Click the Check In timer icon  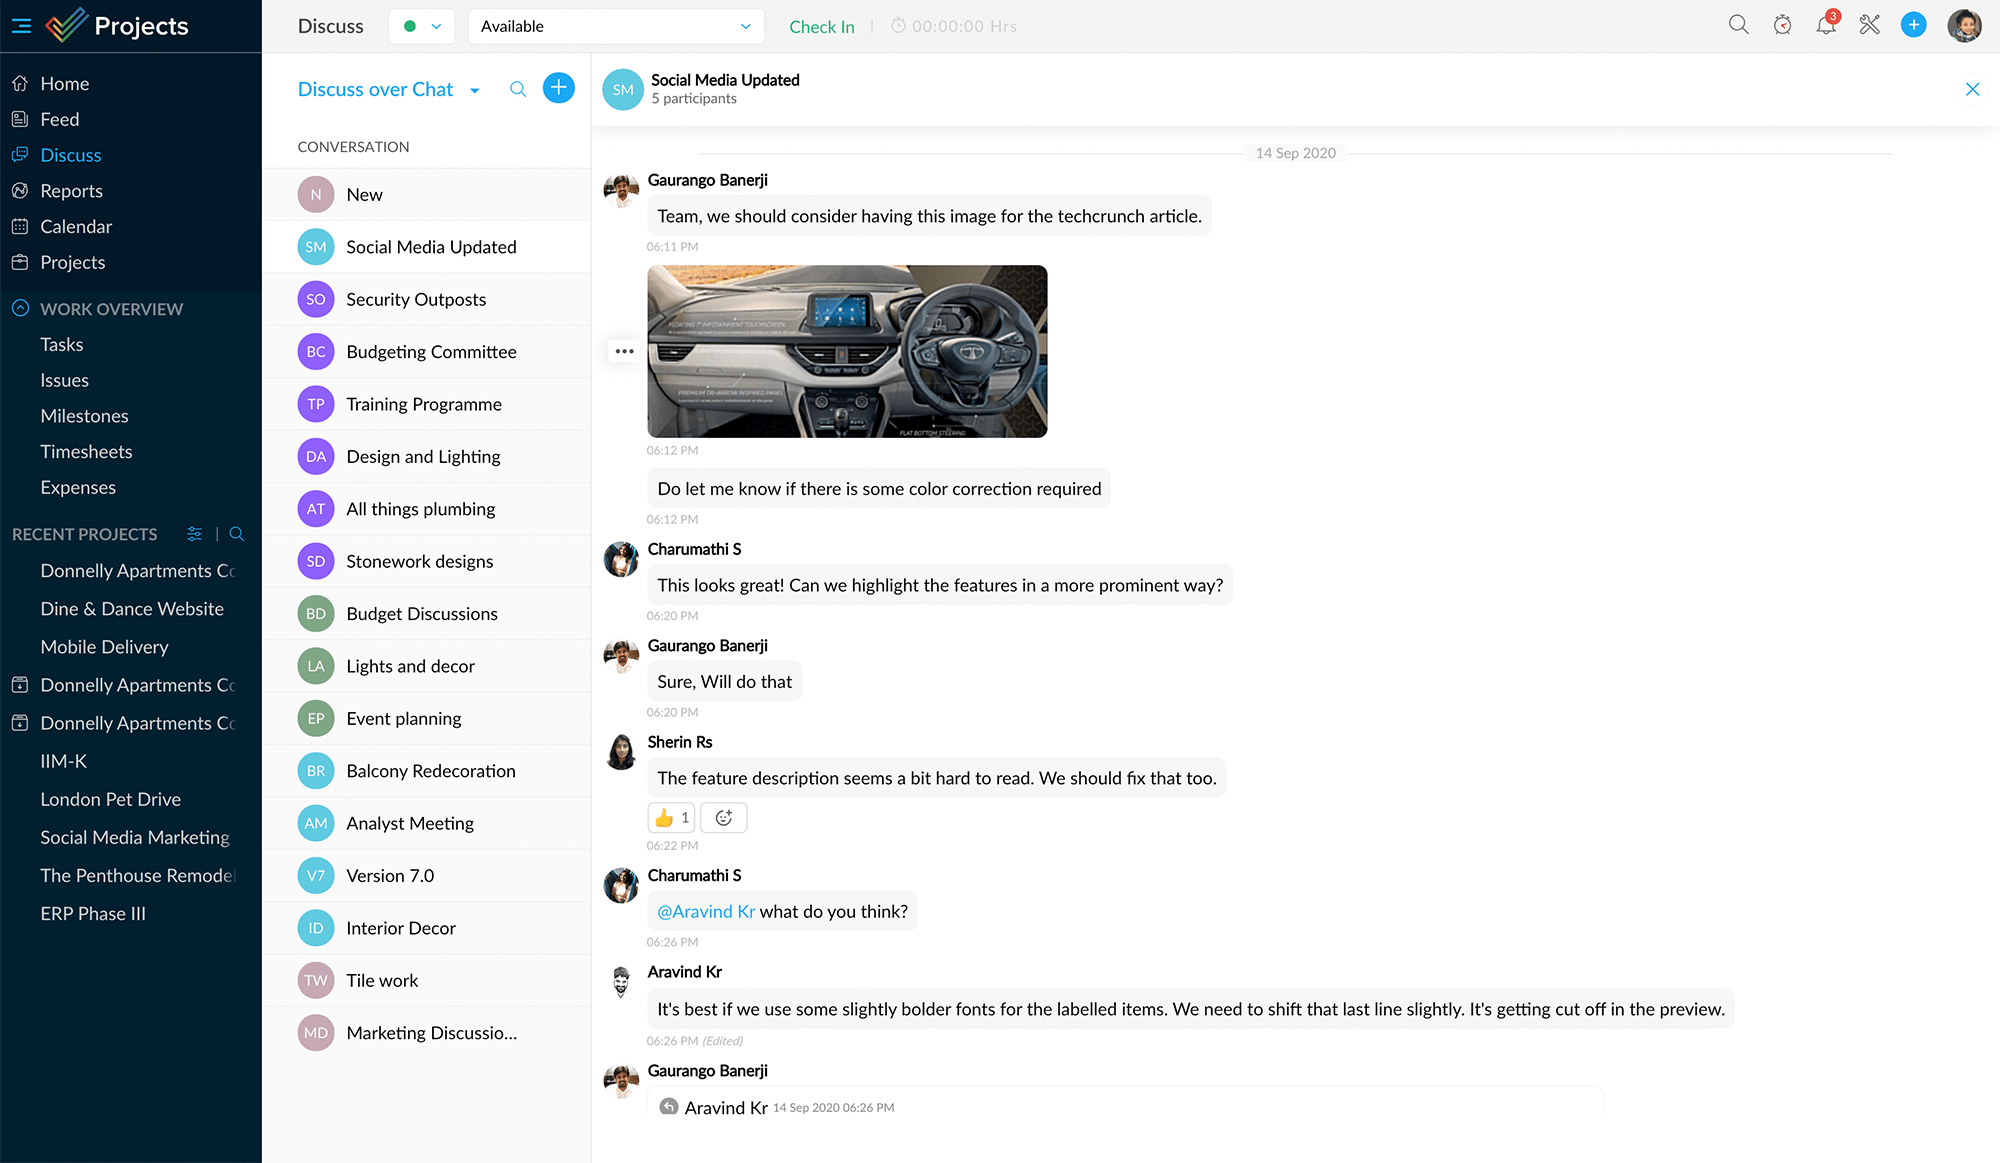[898, 25]
